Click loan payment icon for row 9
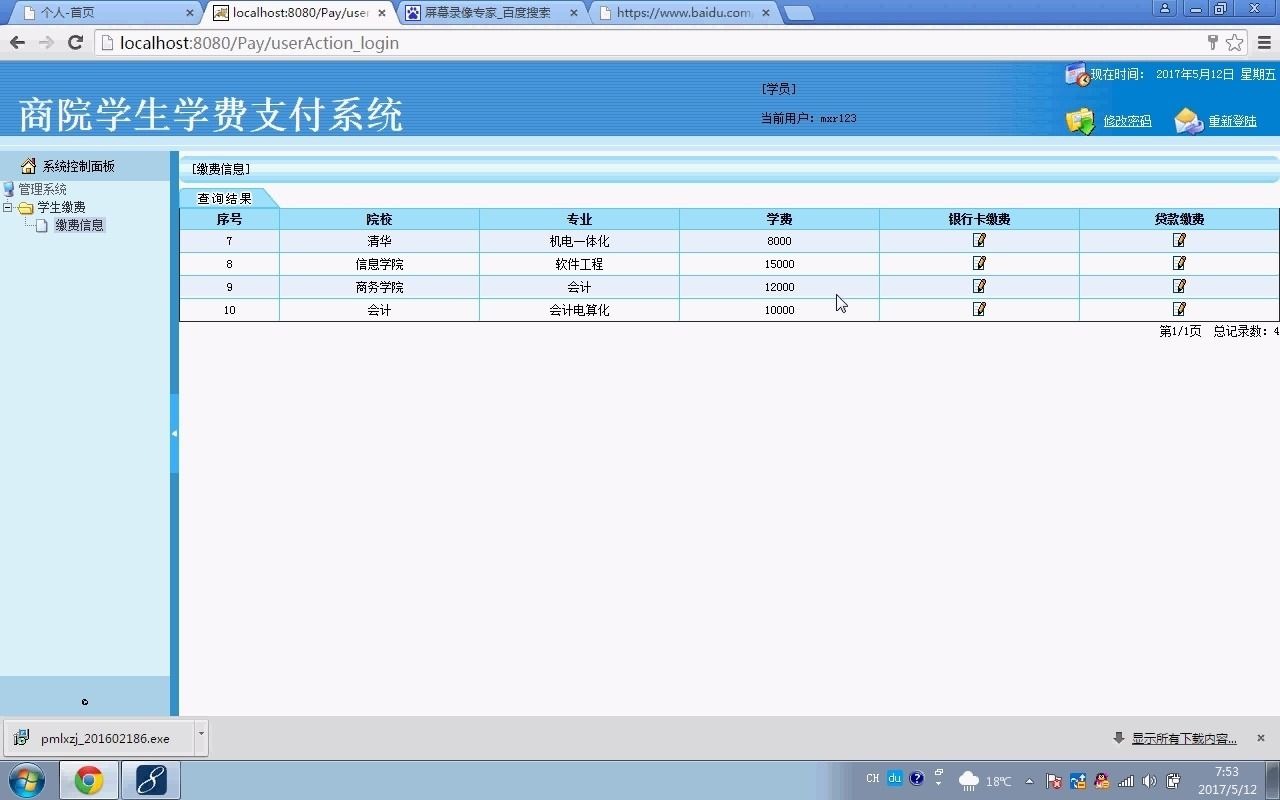 pyautogui.click(x=1179, y=286)
